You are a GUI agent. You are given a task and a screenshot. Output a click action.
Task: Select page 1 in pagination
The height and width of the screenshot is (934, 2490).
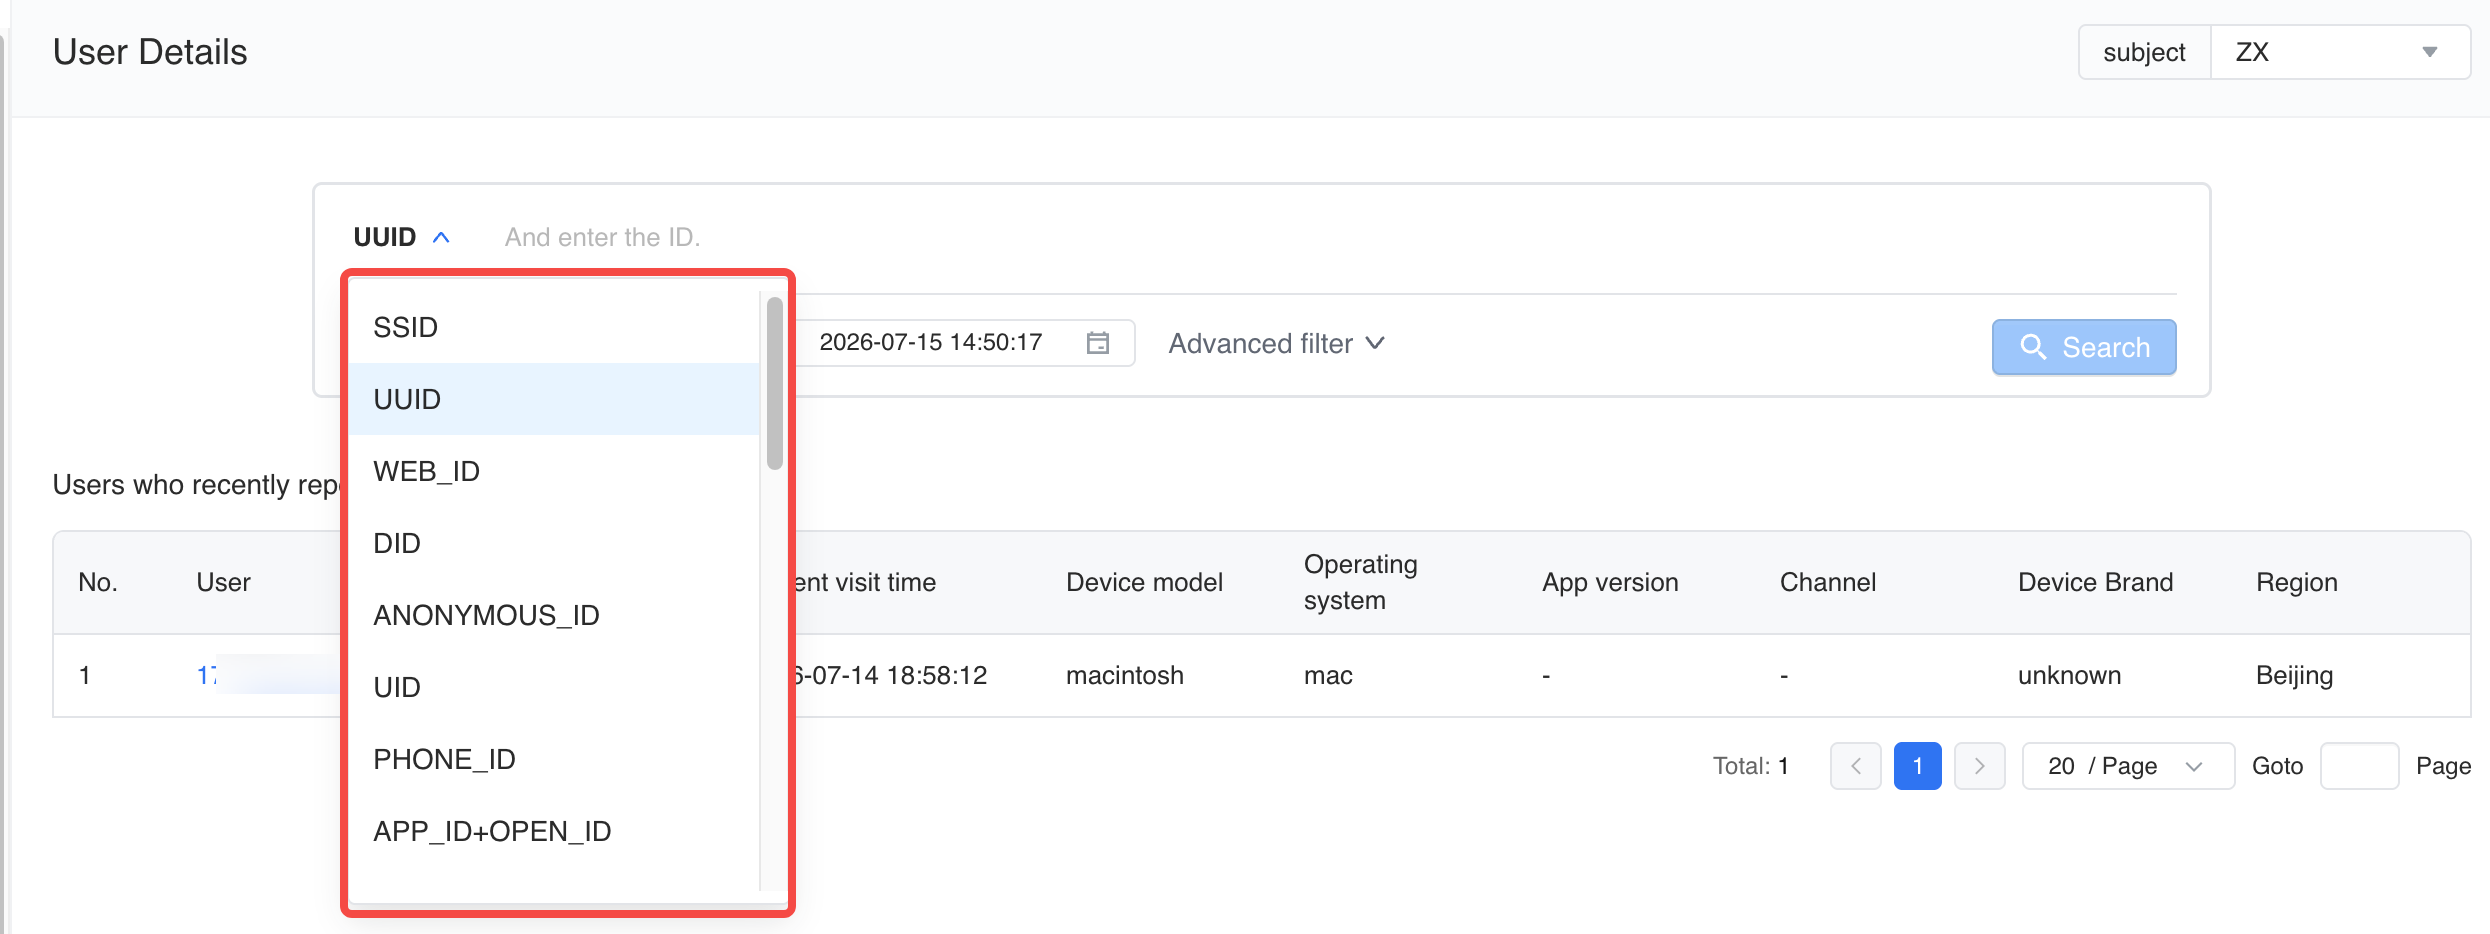pyautogui.click(x=1918, y=766)
